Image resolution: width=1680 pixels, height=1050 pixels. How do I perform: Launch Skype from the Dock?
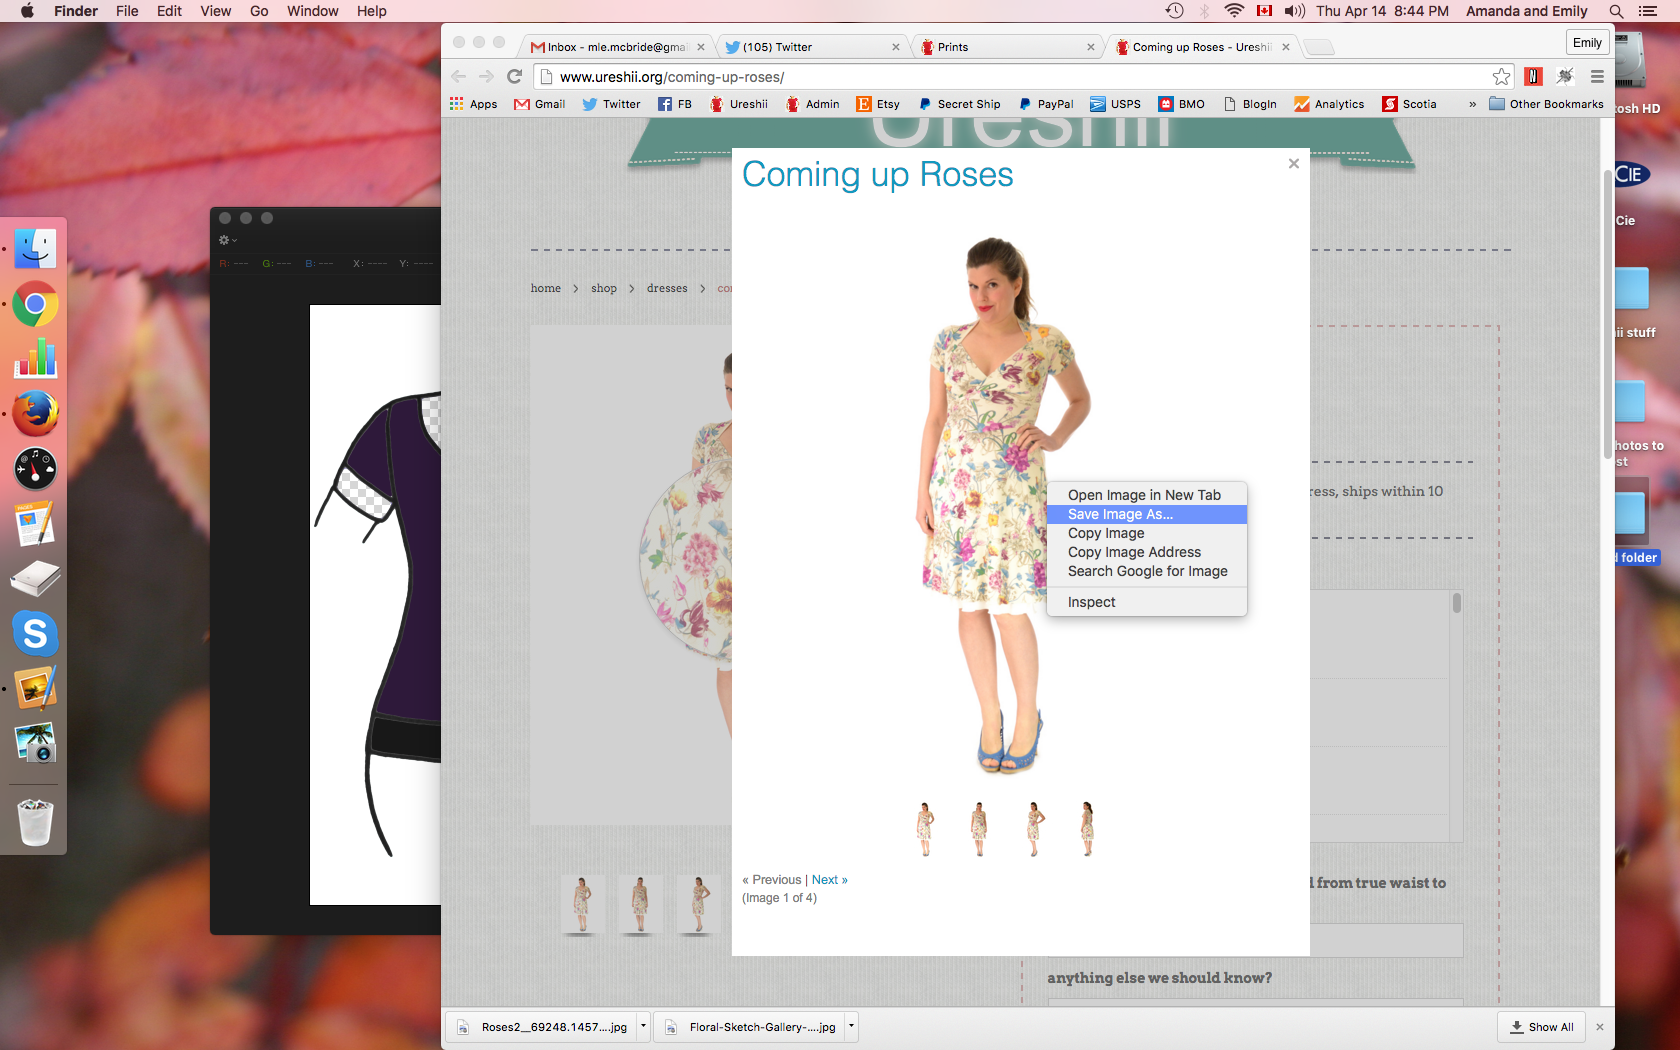pyautogui.click(x=35, y=633)
